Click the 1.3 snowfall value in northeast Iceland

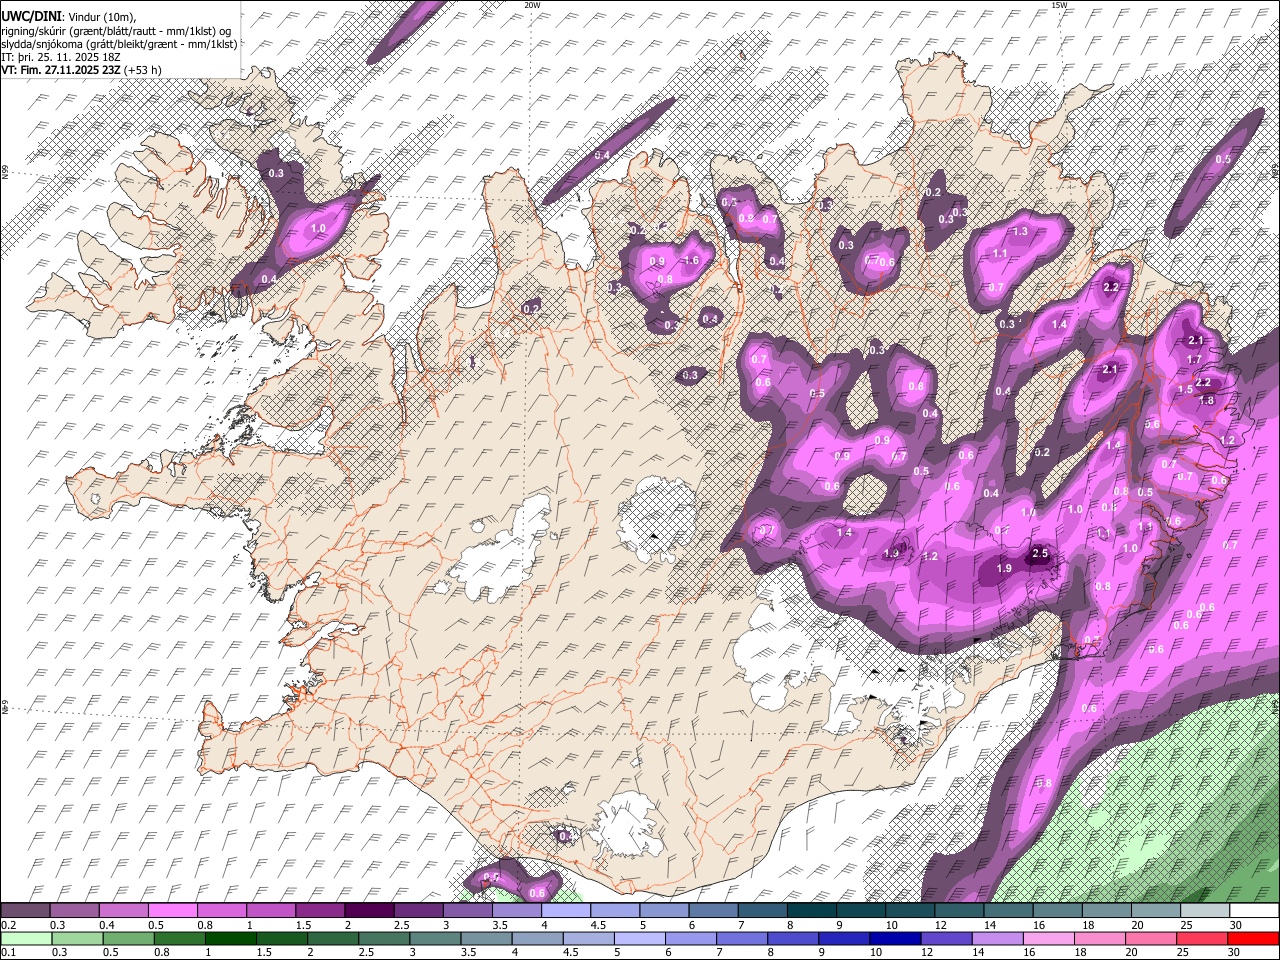(1020, 231)
